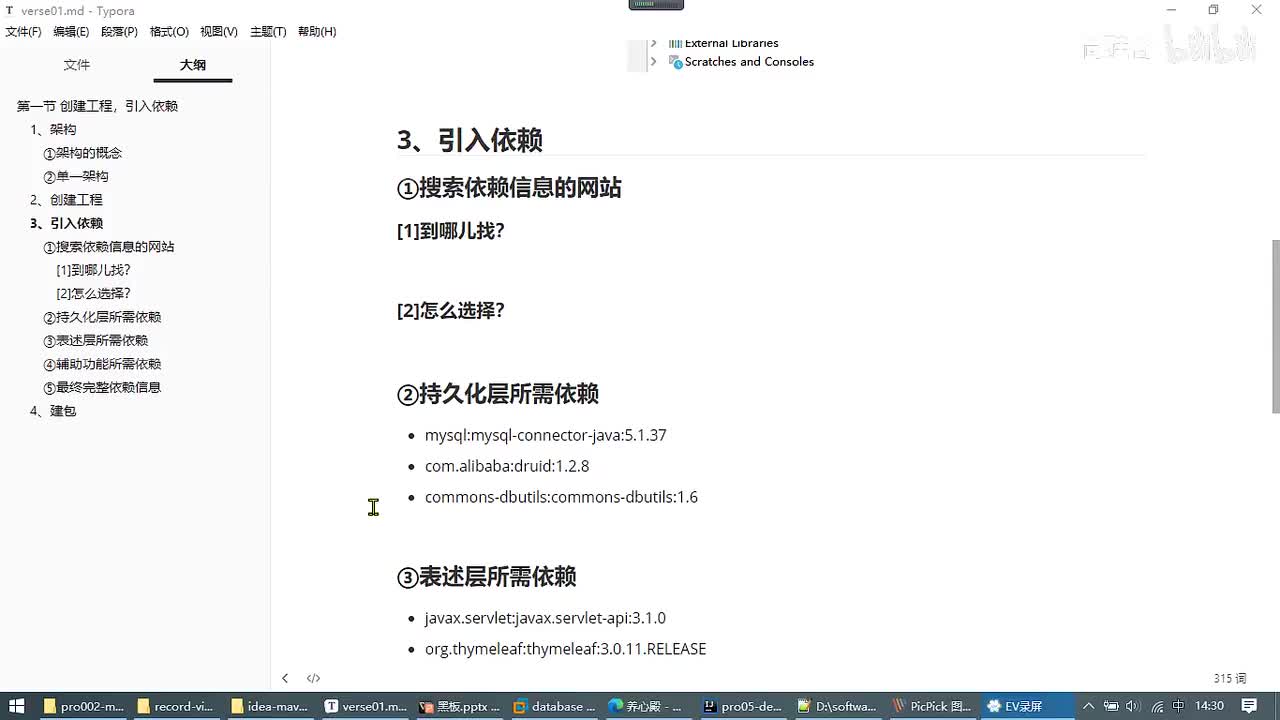Click the heading ①搜索依赖信息的网站 in the document
Image resolution: width=1280 pixels, height=720 pixels.
click(x=509, y=187)
